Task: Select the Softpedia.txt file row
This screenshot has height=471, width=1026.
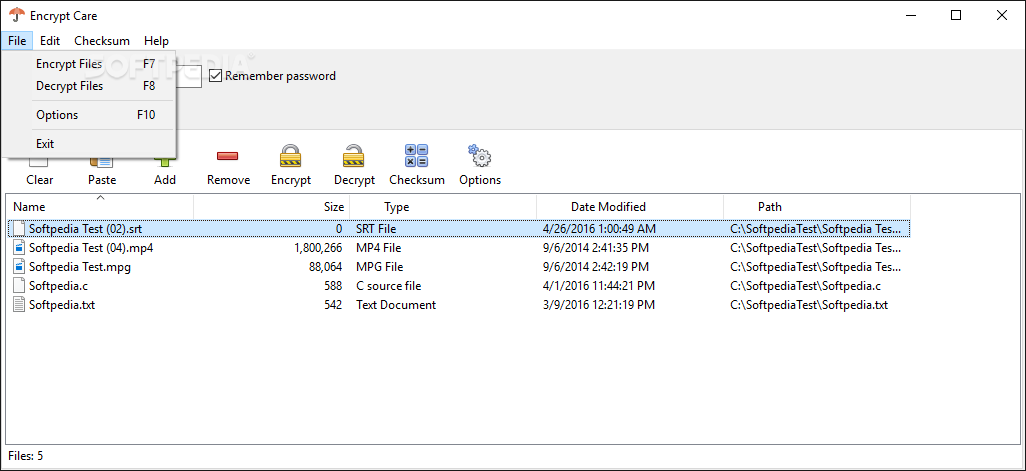Action: click(458, 305)
